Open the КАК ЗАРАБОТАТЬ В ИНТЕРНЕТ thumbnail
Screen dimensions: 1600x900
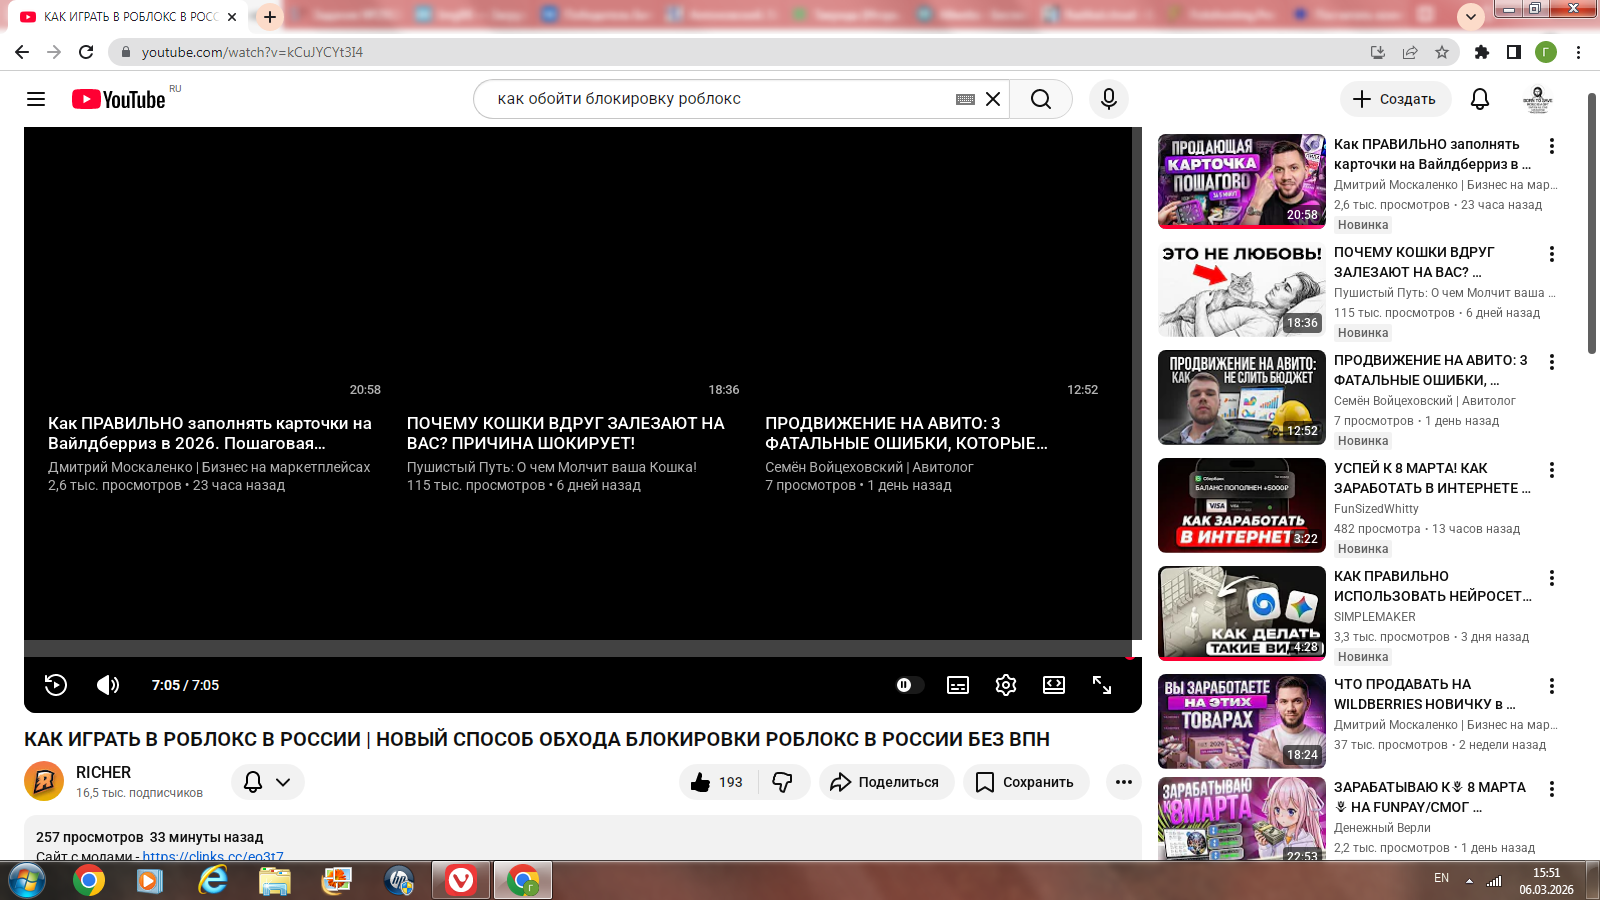(x=1242, y=505)
